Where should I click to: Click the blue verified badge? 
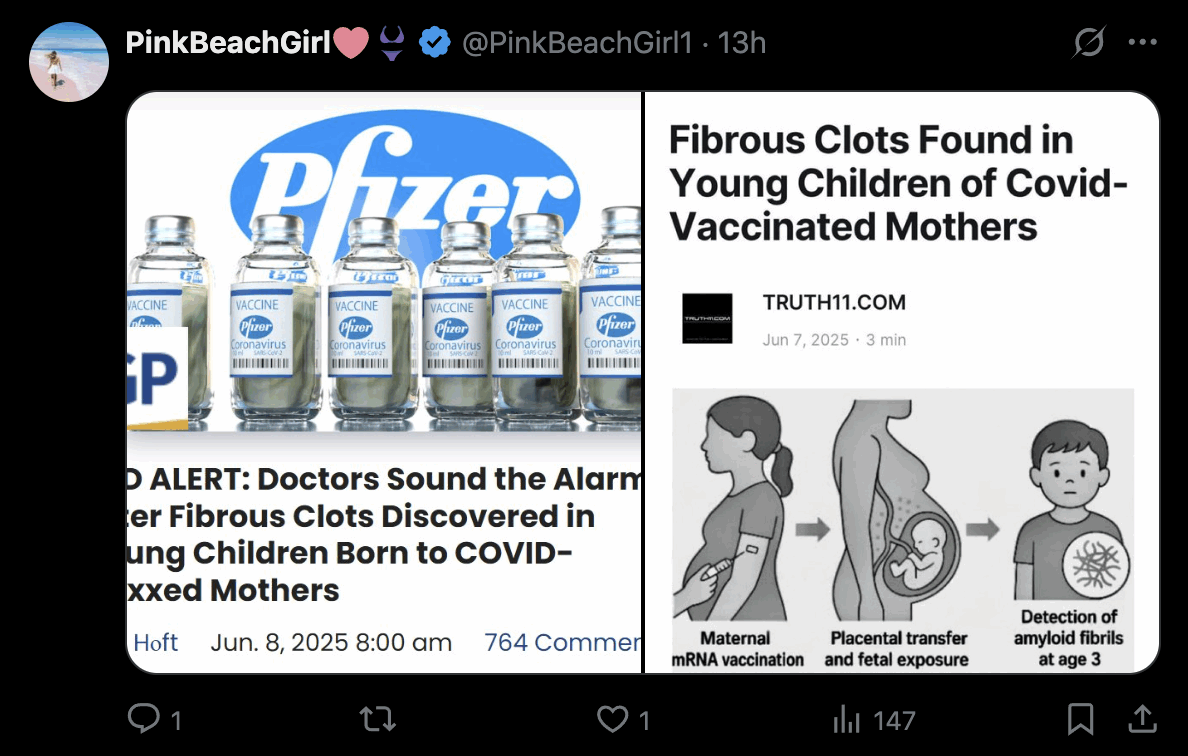[x=434, y=43]
